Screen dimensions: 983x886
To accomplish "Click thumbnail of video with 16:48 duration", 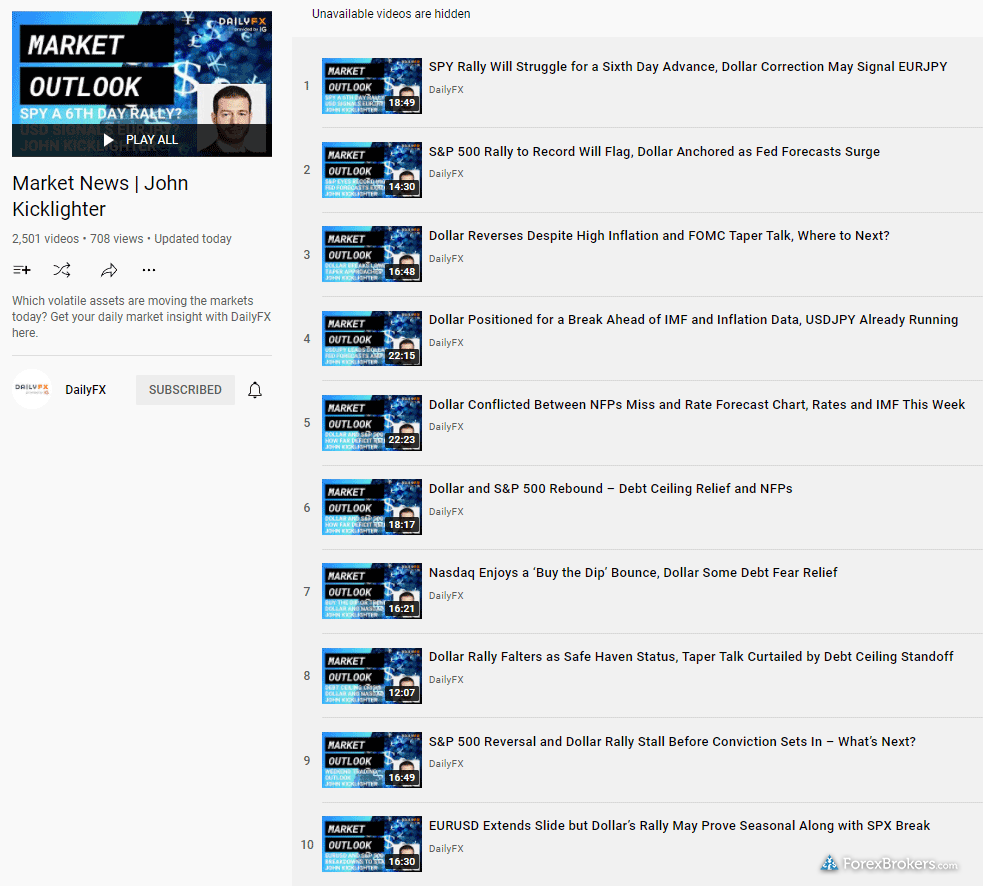I will (371, 254).
